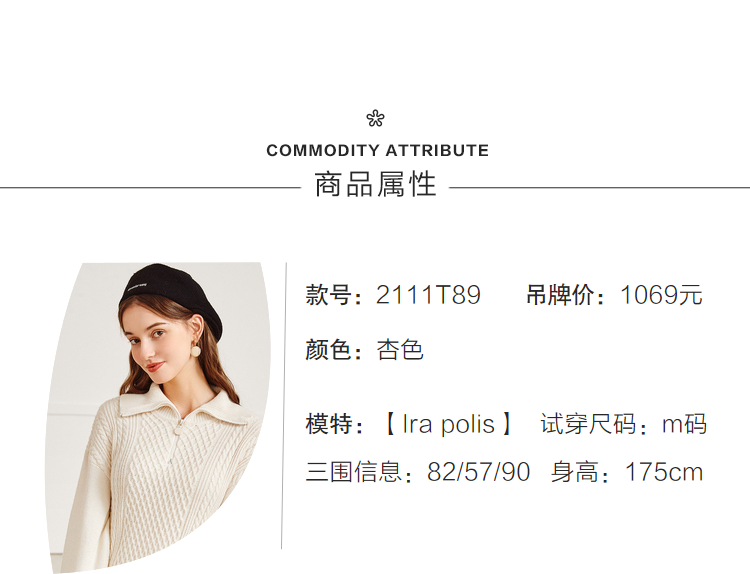Click the round earring in the photo
Viewport: 750px width, 574px height.
[x=197, y=353]
